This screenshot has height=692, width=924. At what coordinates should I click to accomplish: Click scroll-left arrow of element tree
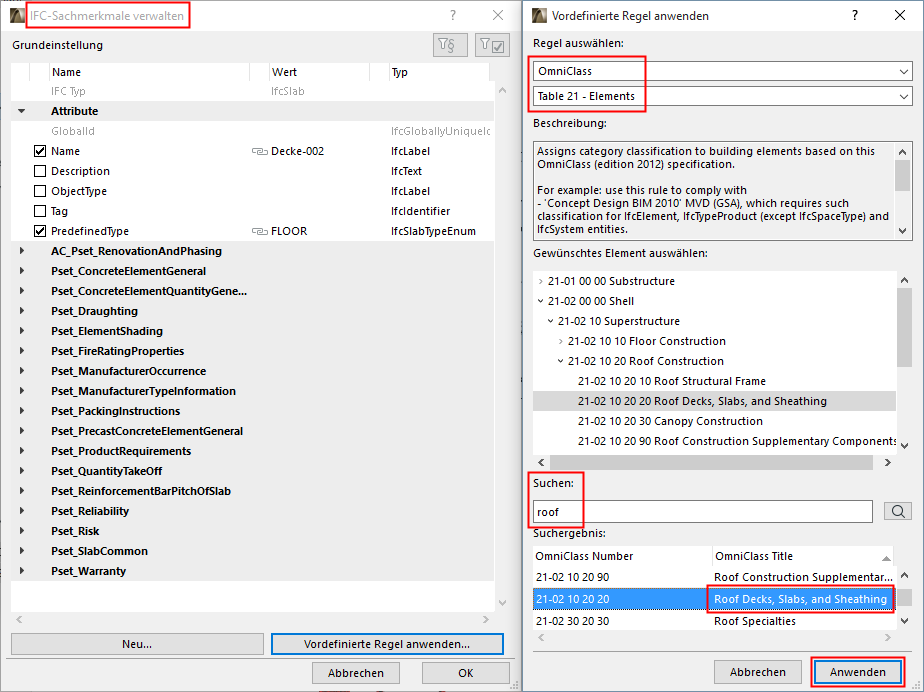(x=541, y=463)
